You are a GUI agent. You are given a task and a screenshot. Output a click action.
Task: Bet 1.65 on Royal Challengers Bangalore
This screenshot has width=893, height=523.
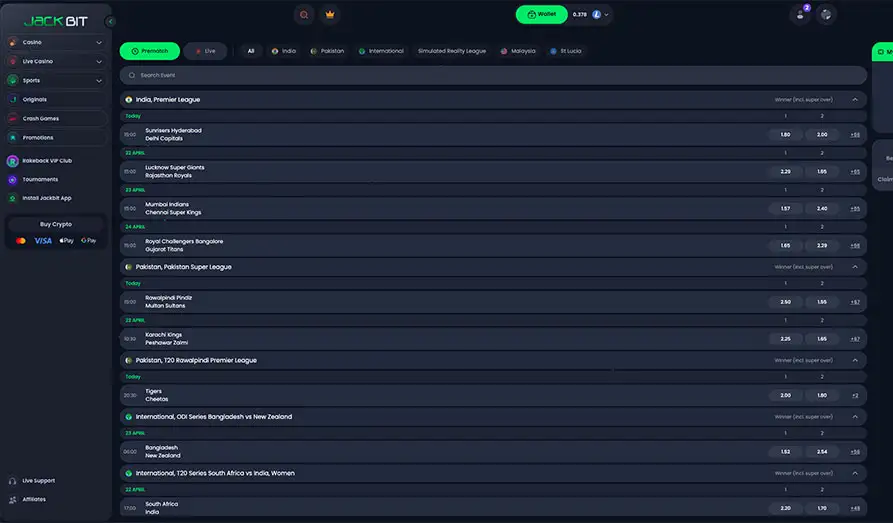(785, 246)
